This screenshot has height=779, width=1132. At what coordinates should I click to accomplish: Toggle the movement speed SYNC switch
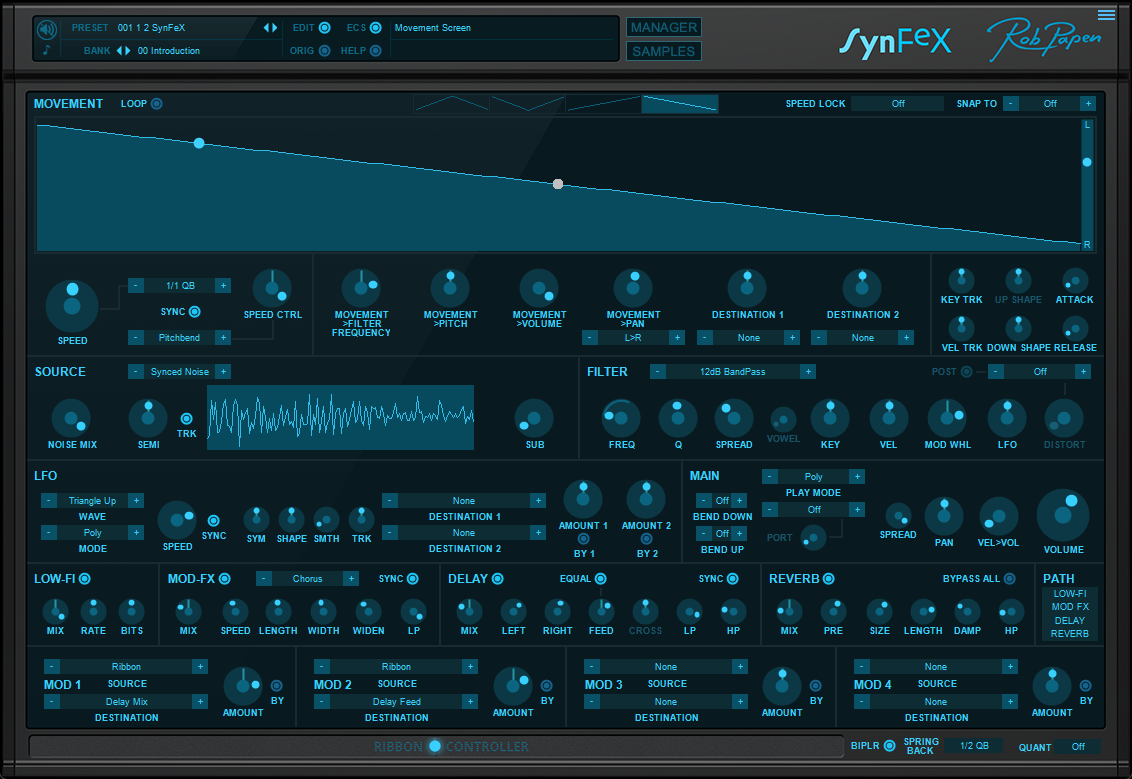pos(195,312)
